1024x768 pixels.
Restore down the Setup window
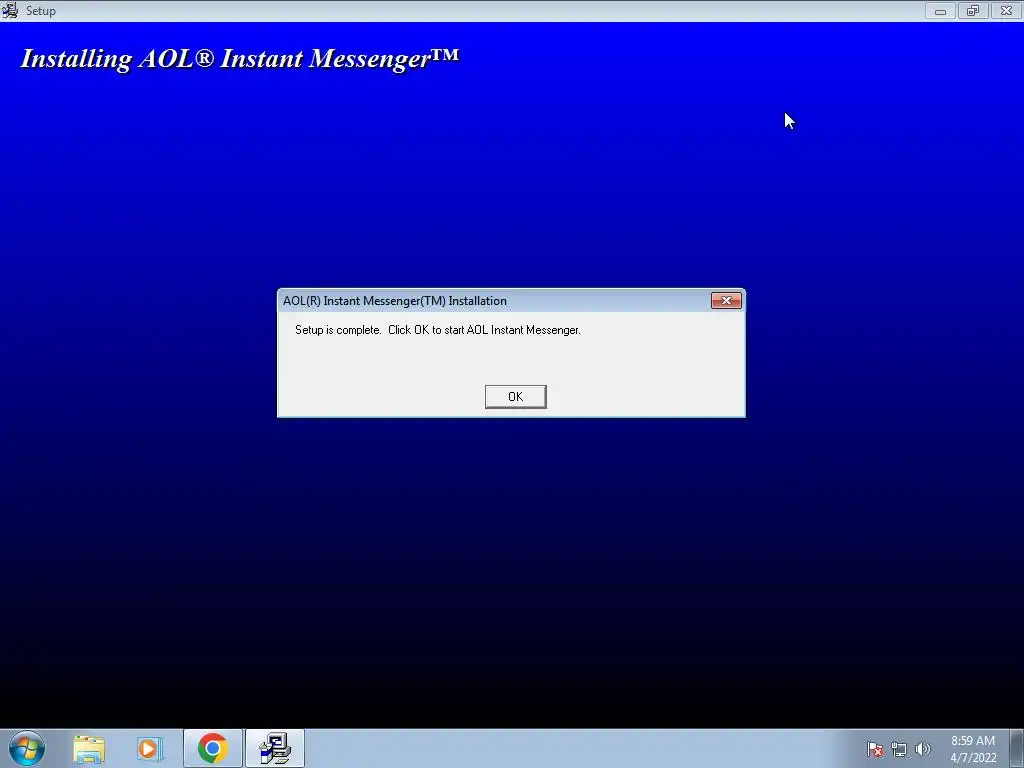pyautogui.click(x=973, y=11)
